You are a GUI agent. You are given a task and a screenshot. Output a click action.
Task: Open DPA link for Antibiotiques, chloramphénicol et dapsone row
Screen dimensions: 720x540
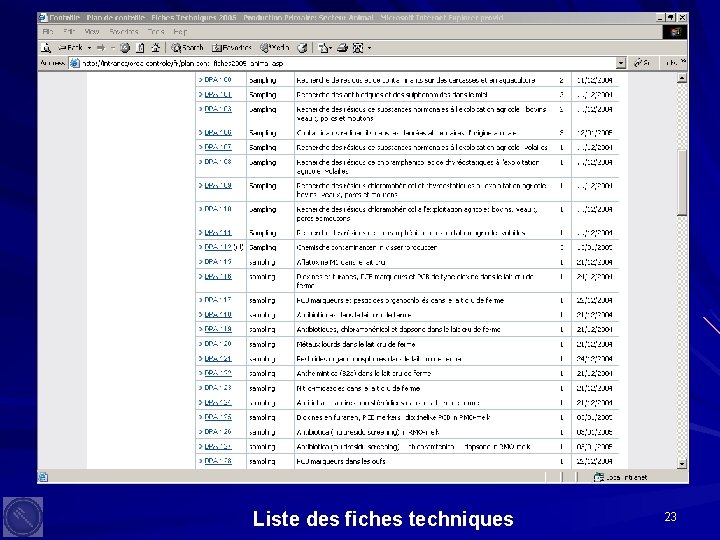click(218, 329)
